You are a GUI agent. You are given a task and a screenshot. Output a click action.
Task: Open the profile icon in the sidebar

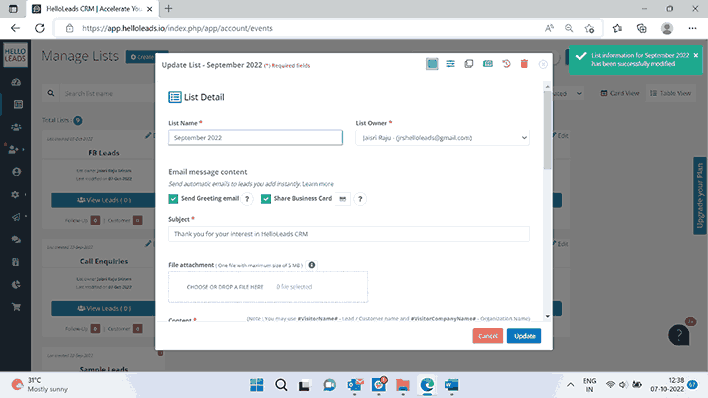click(16, 172)
